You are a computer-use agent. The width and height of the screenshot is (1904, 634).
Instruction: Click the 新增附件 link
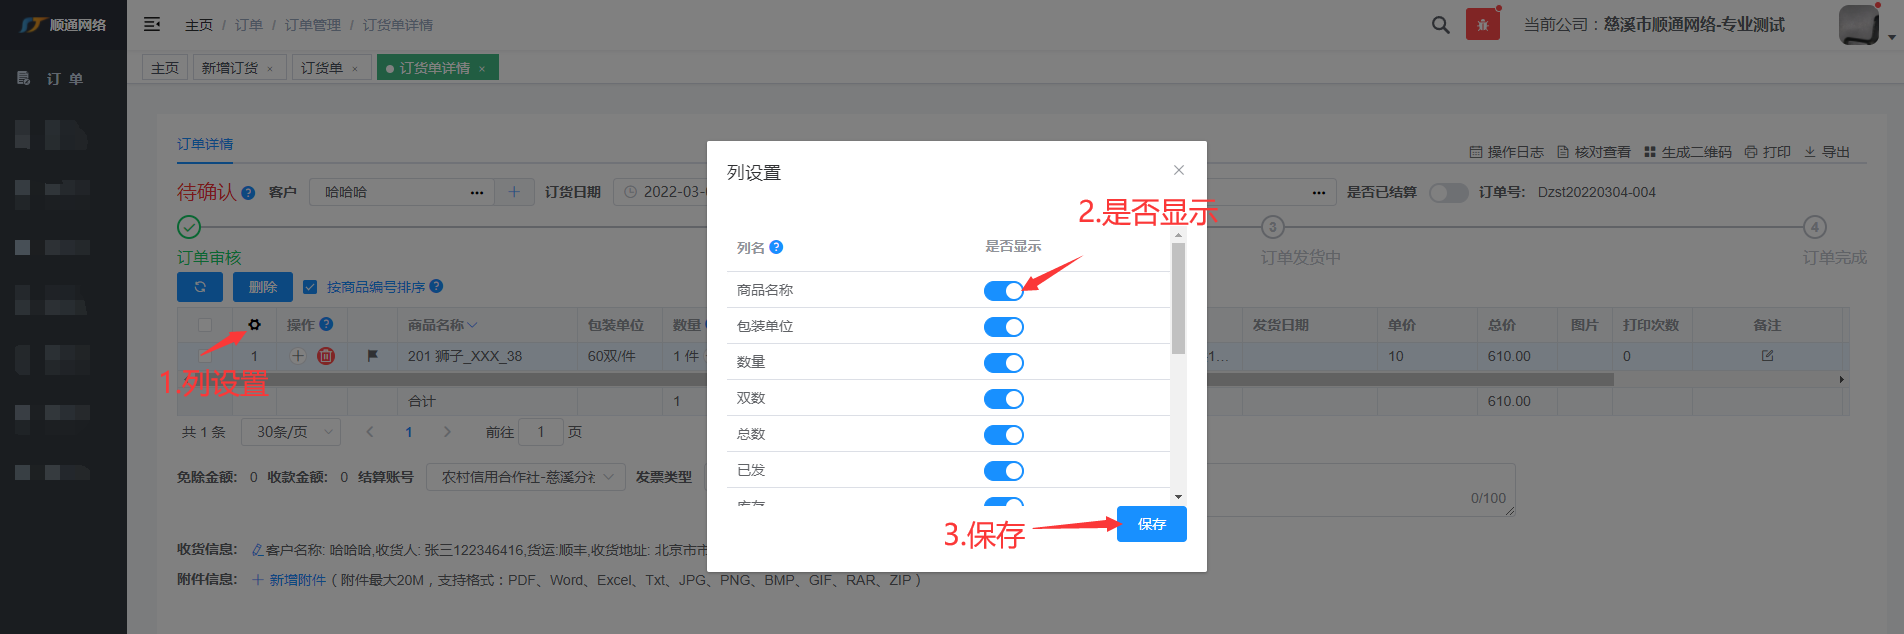pos(297,580)
